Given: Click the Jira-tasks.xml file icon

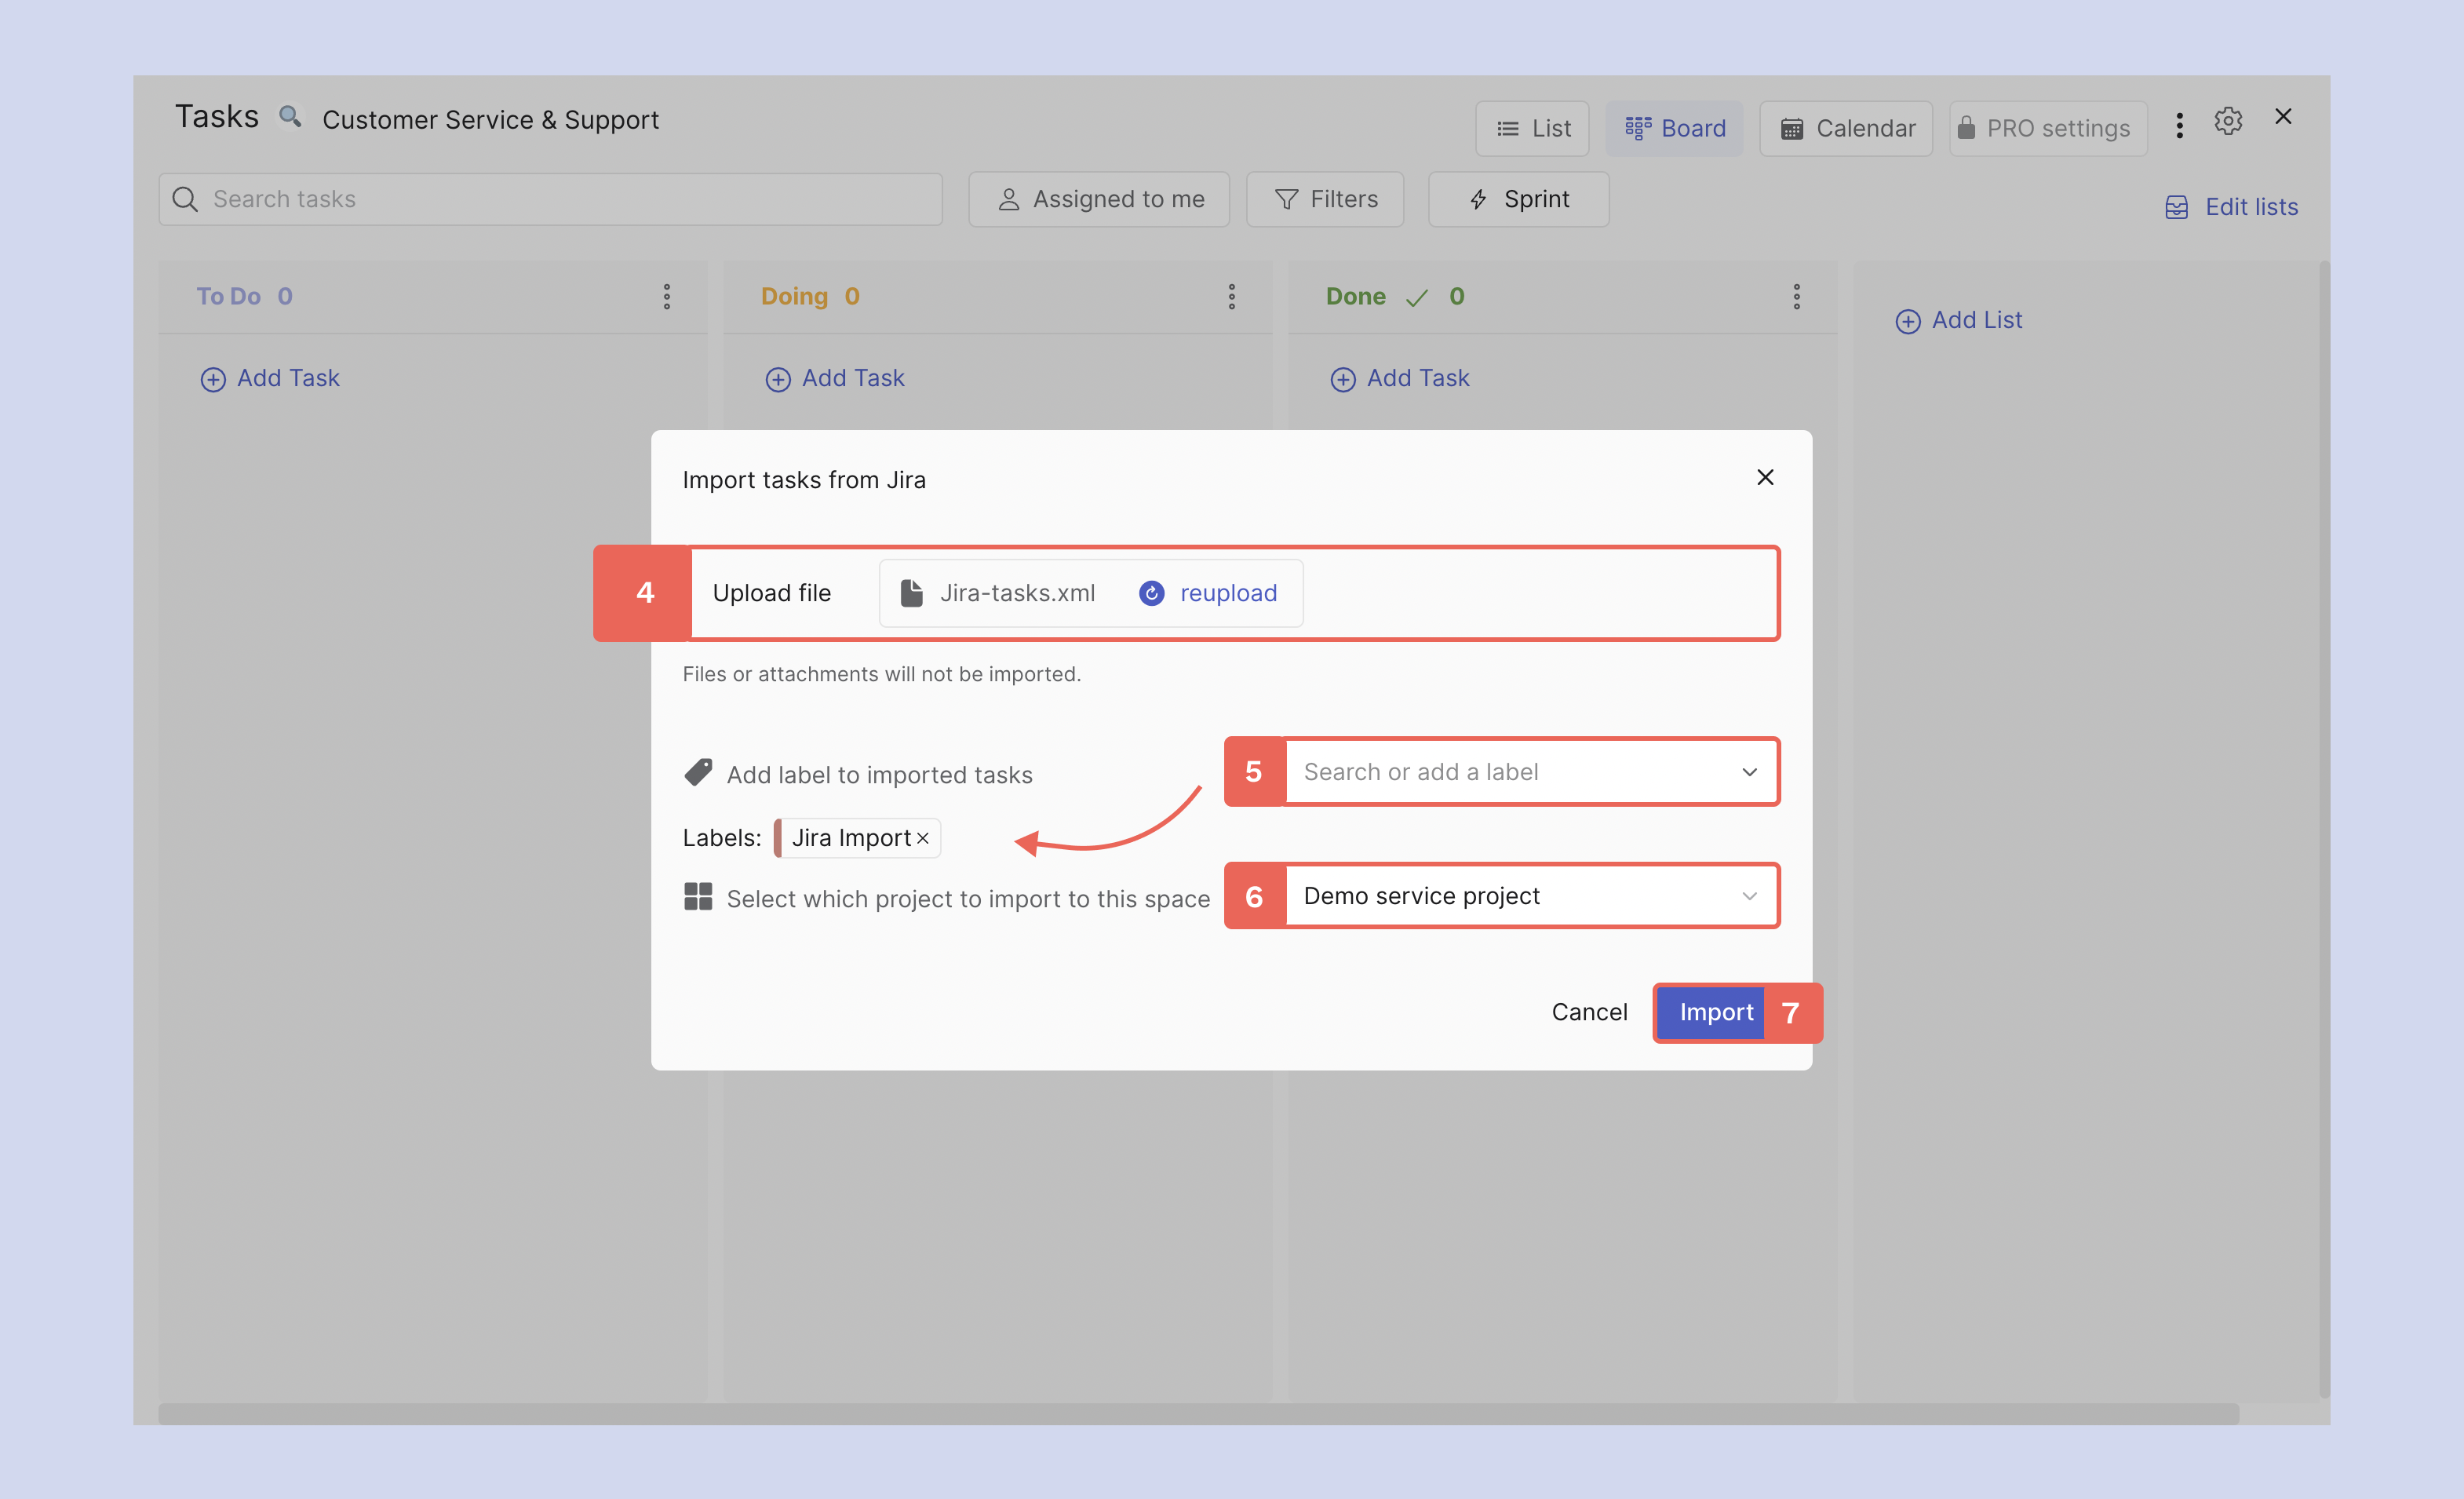Looking at the screenshot, I should (911, 593).
